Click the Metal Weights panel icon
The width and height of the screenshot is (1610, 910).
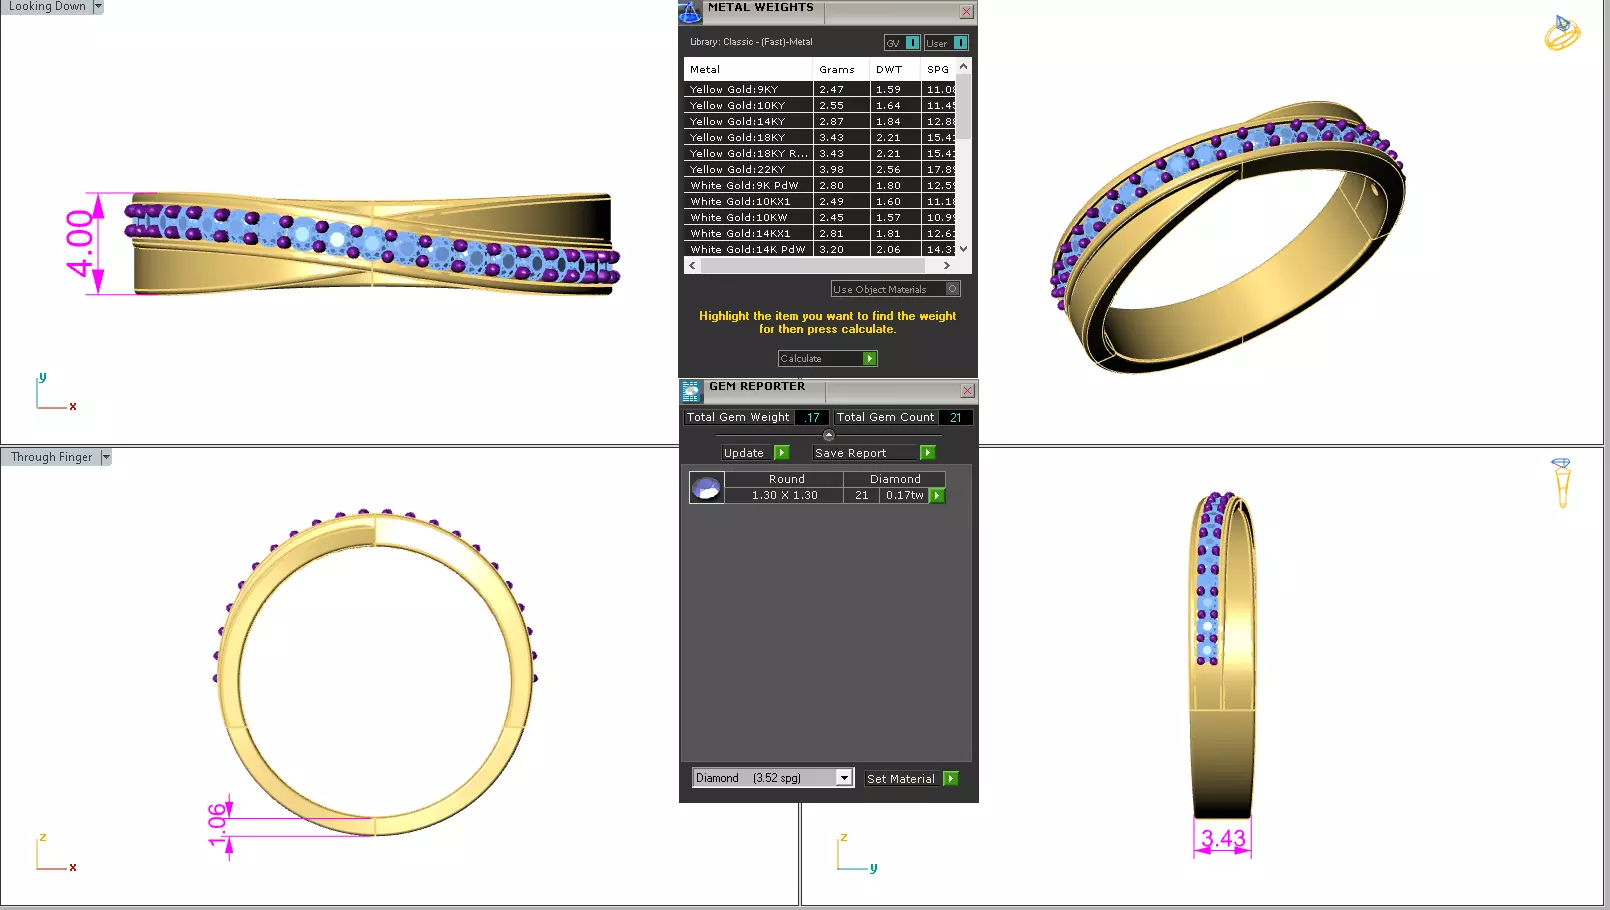tap(690, 12)
